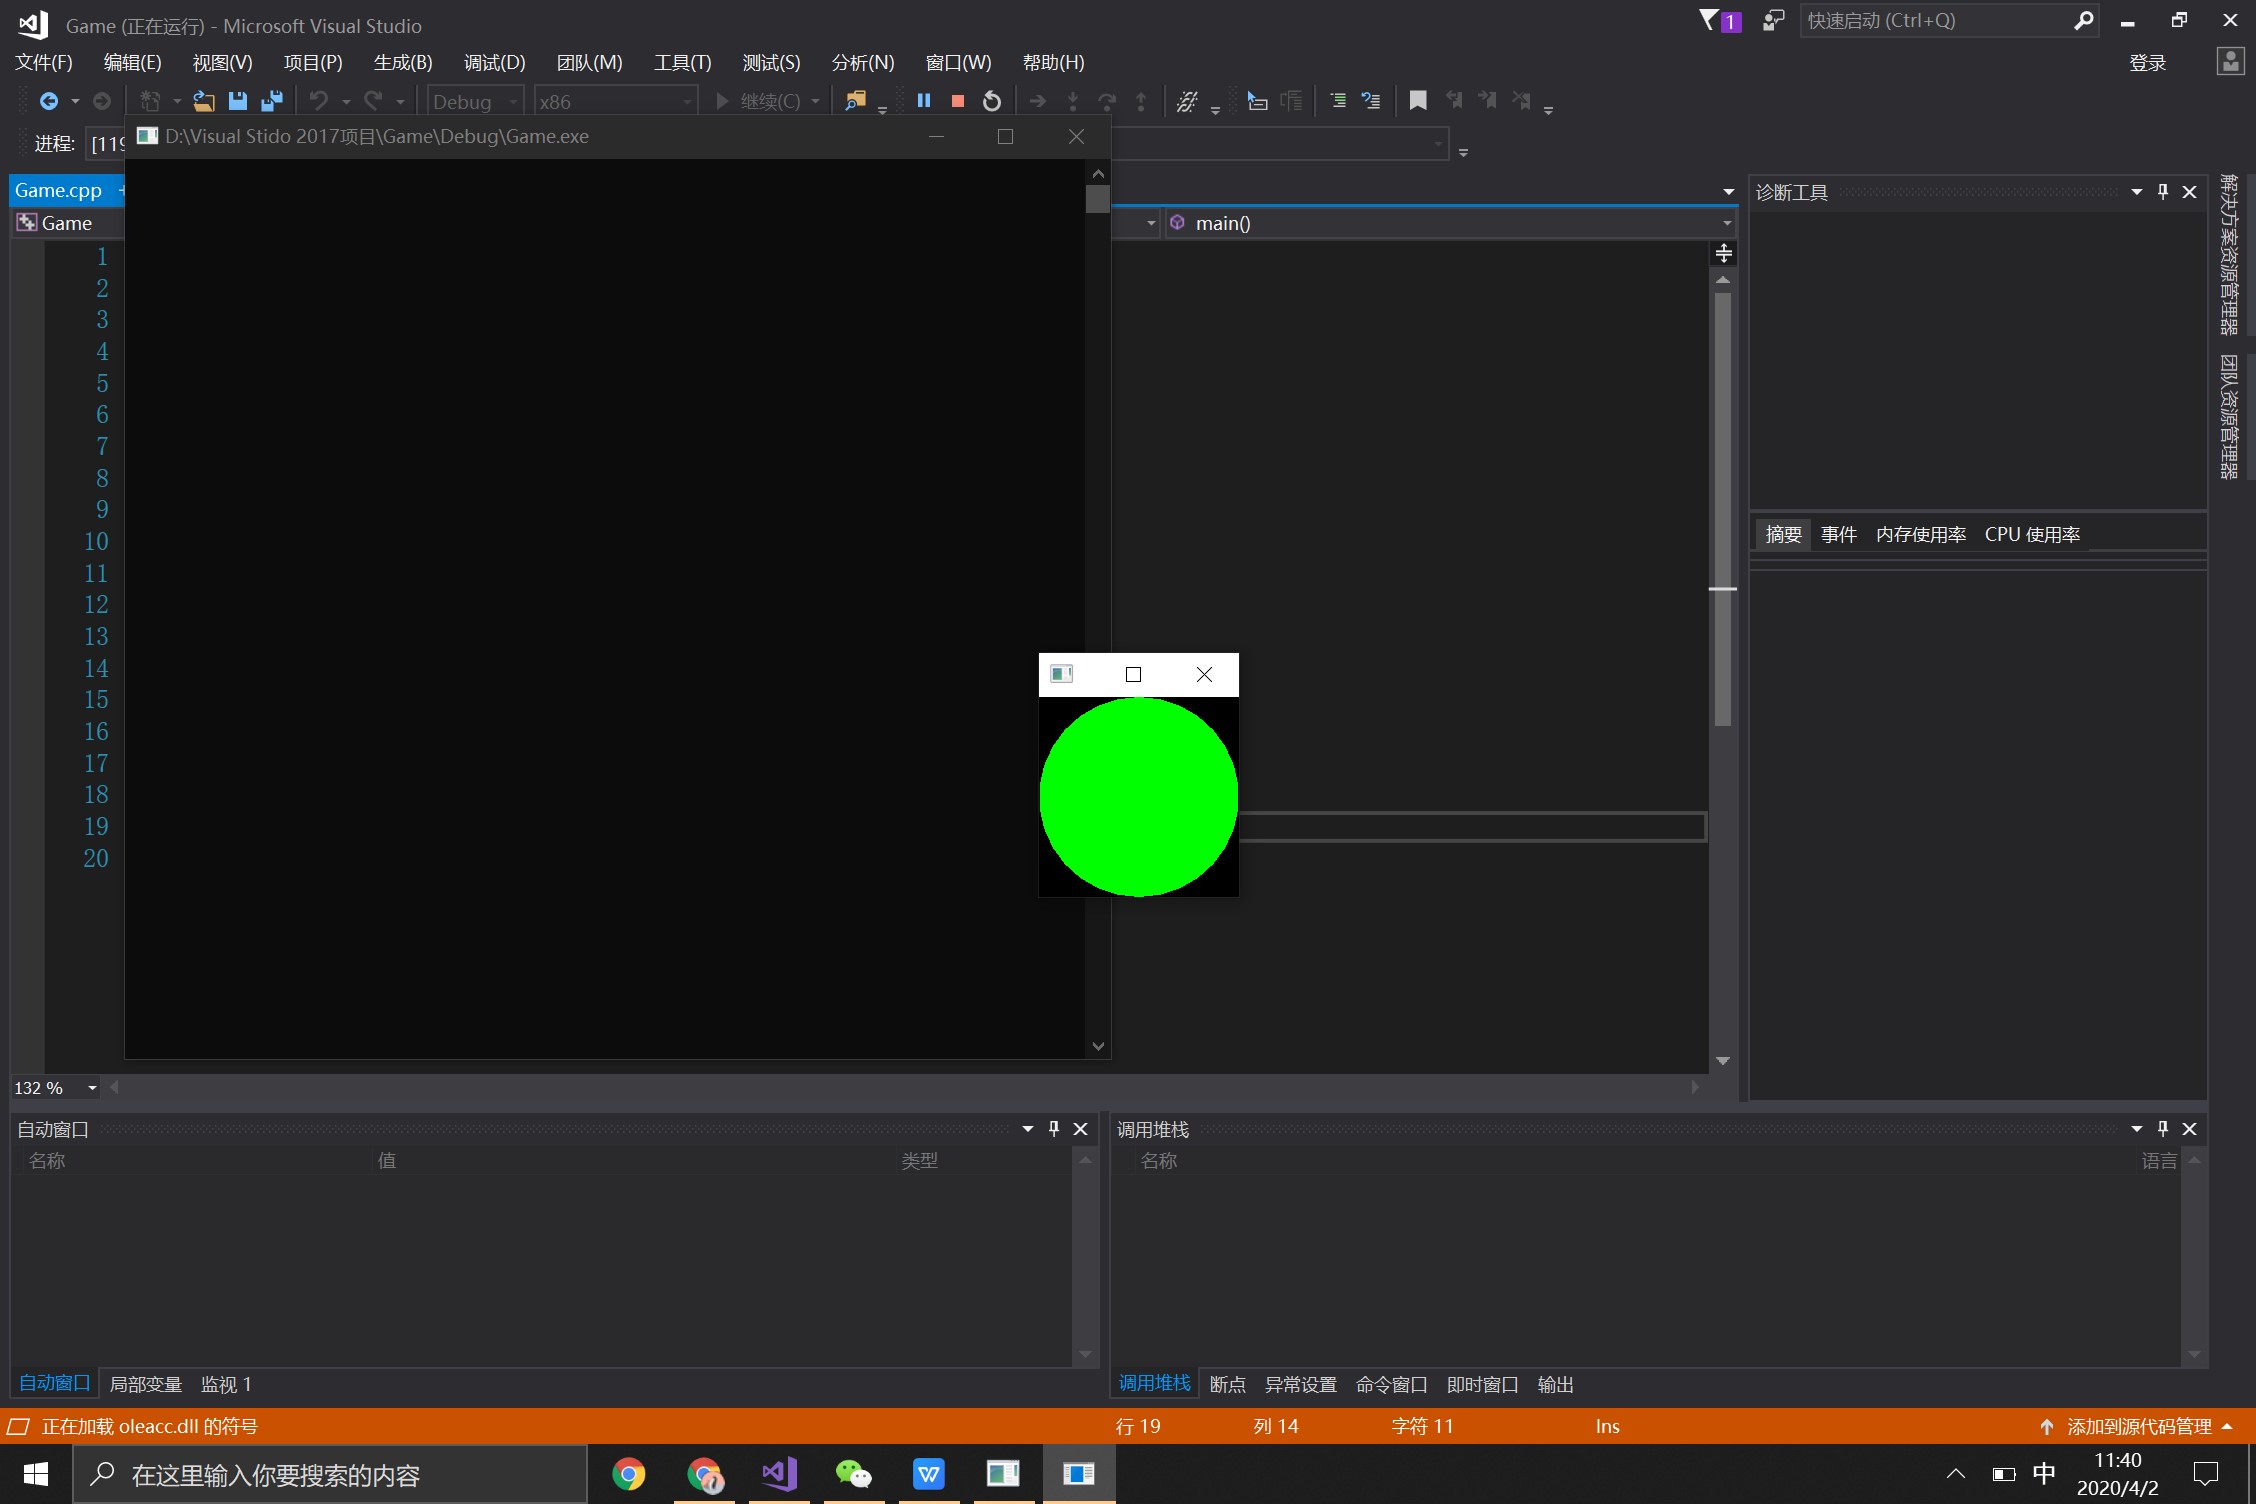Click the Save All toolbar icon

pos(271,101)
